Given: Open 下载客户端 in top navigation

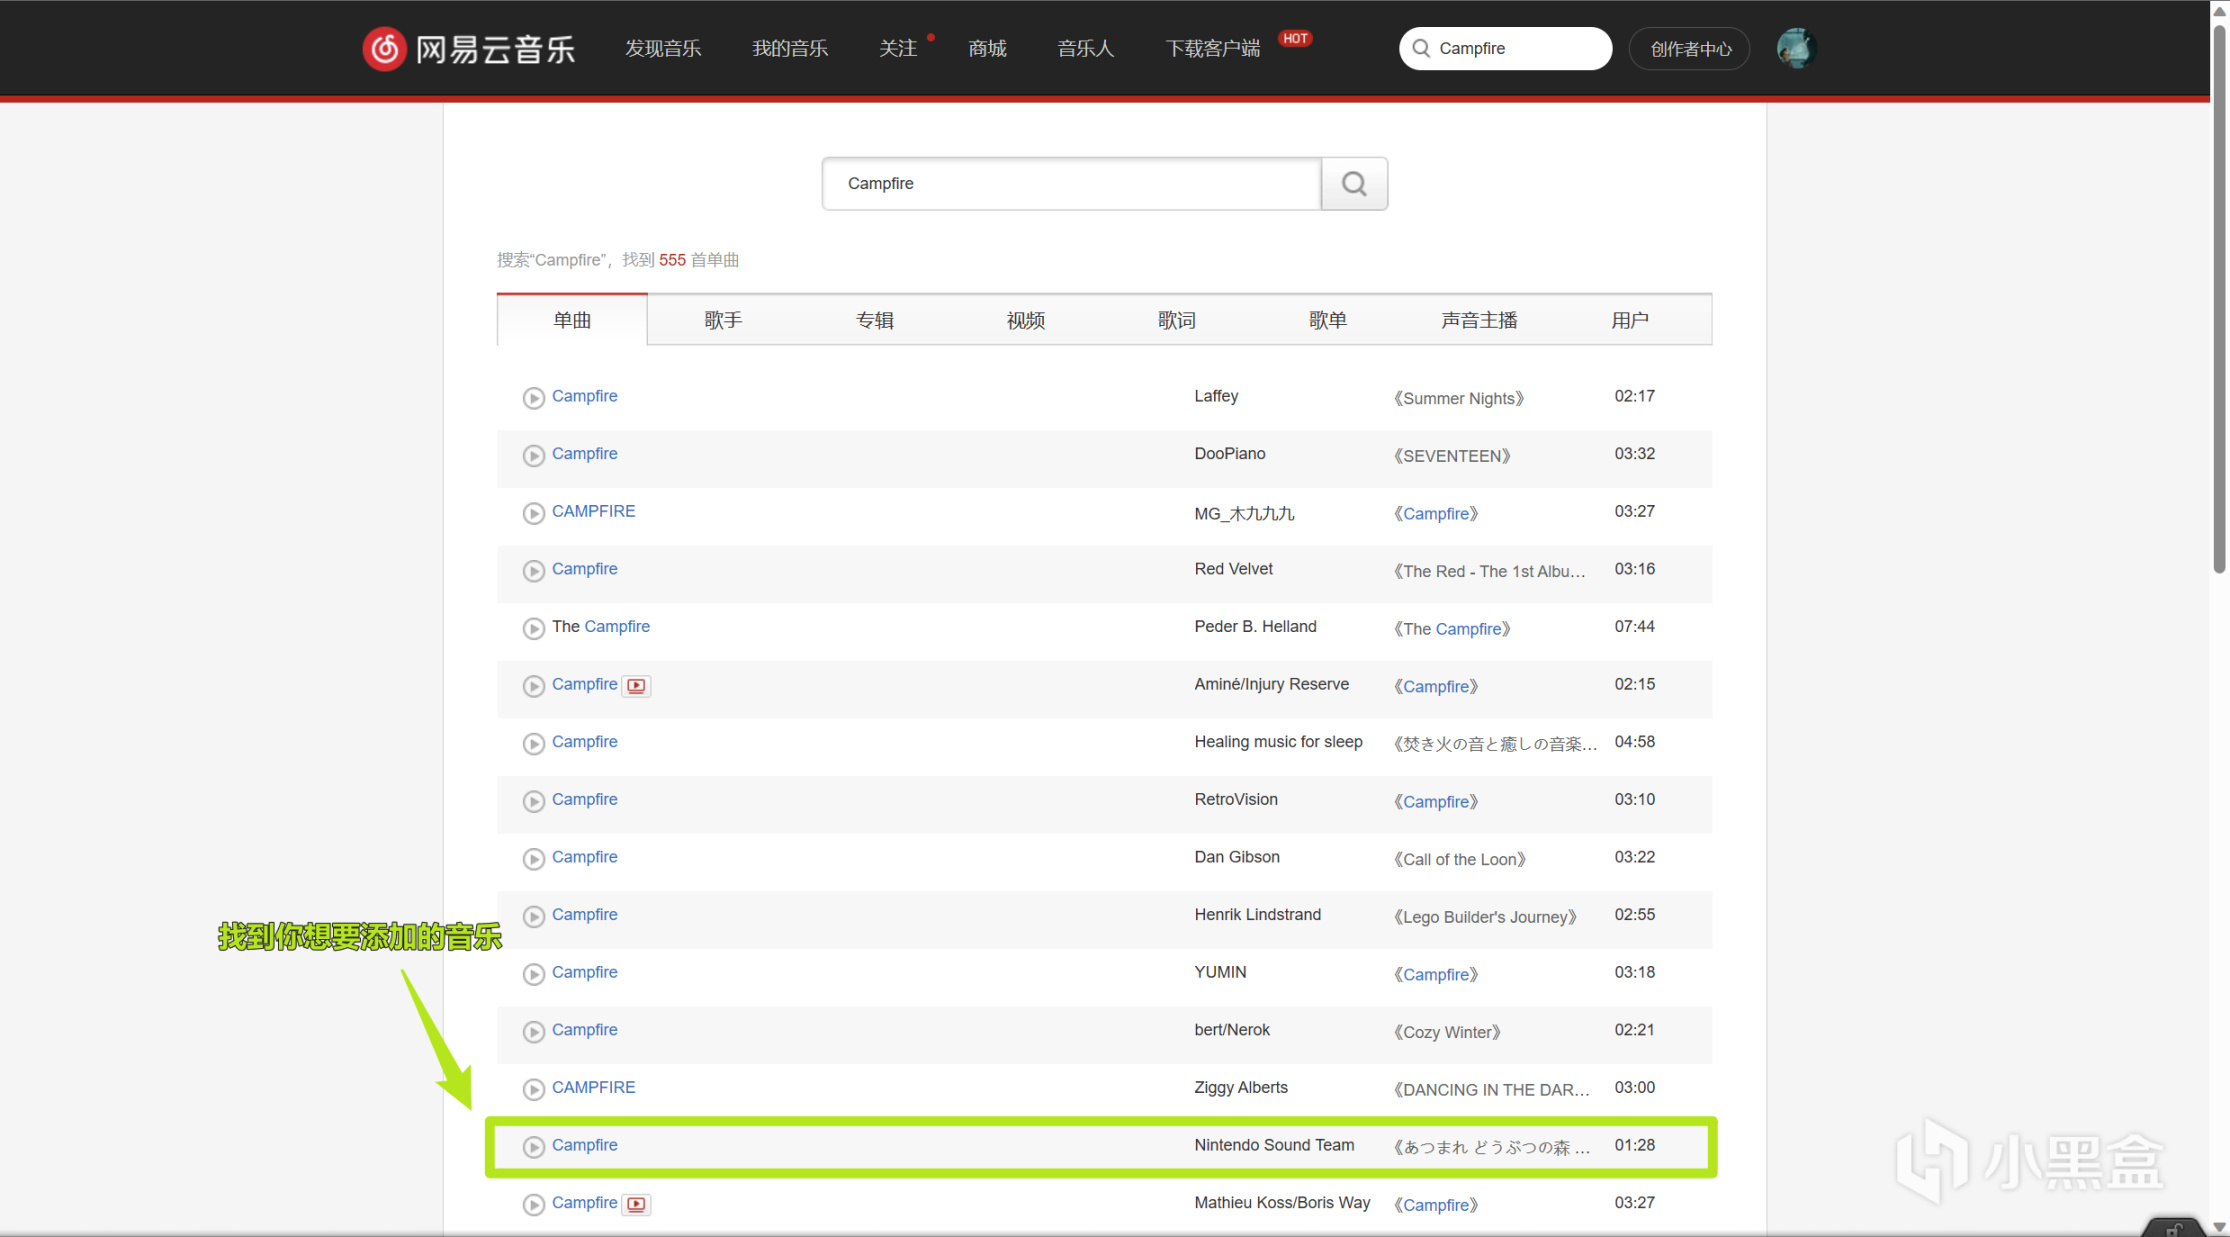Looking at the screenshot, I should click(x=1213, y=48).
